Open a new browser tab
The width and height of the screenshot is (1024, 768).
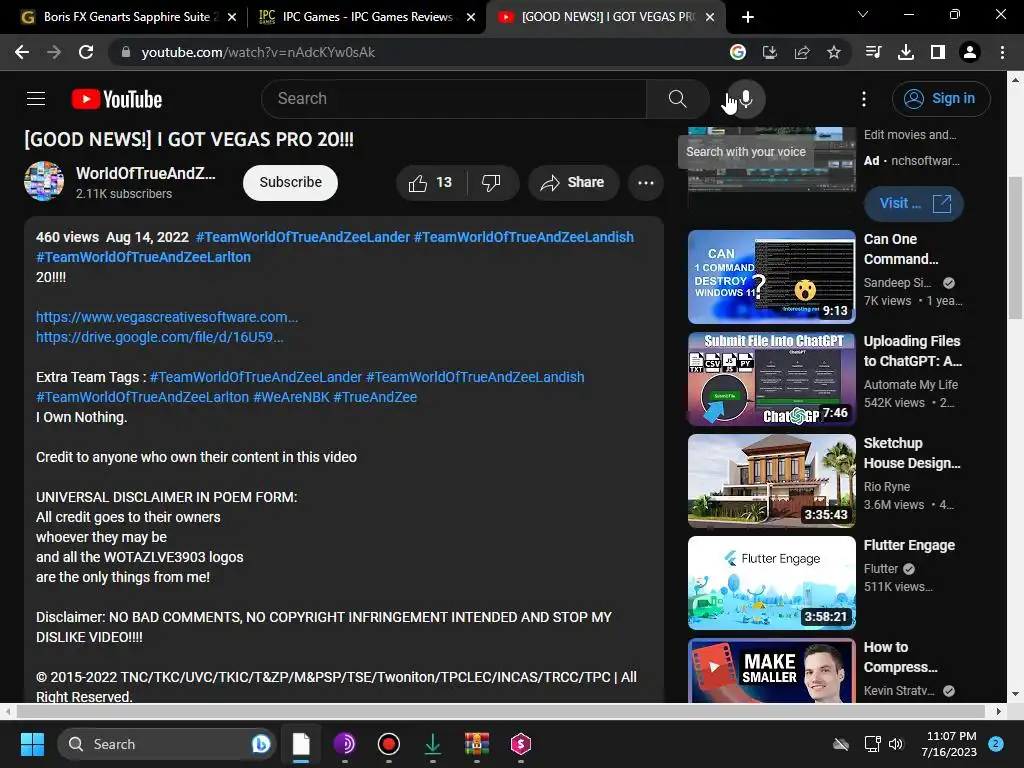coord(748,17)
